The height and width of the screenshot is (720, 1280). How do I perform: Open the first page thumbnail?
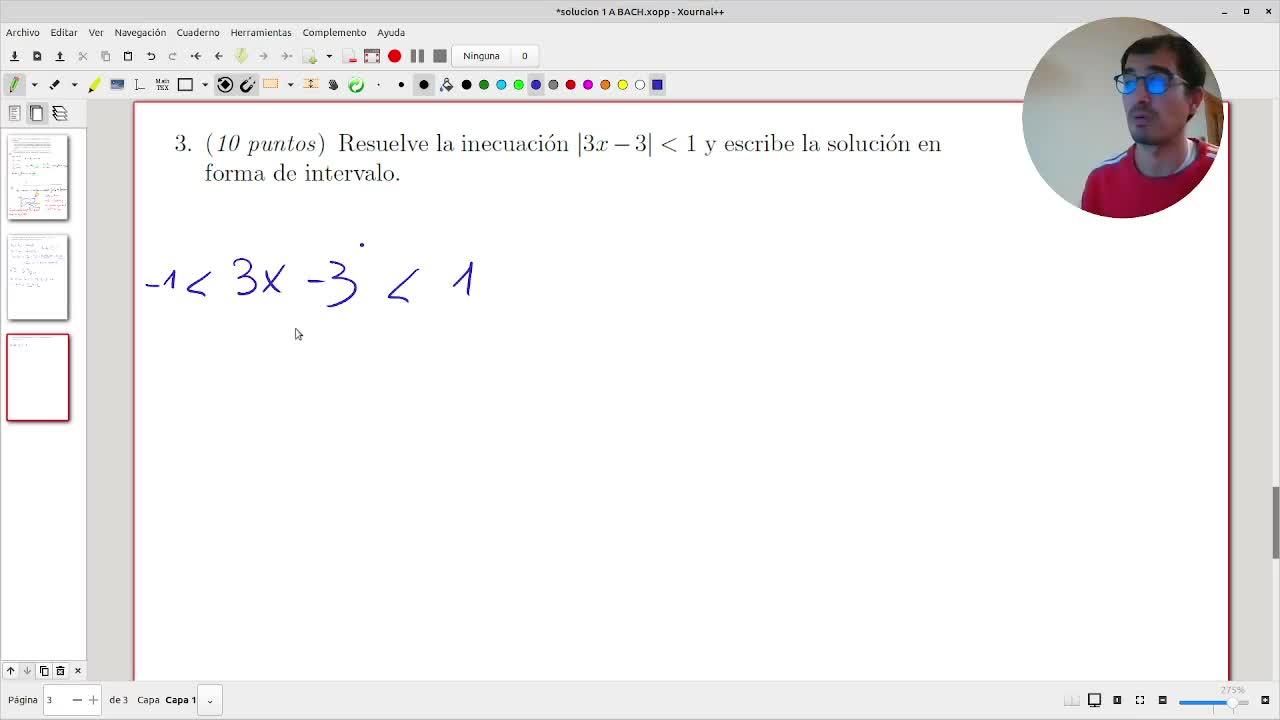pos(38,177)
